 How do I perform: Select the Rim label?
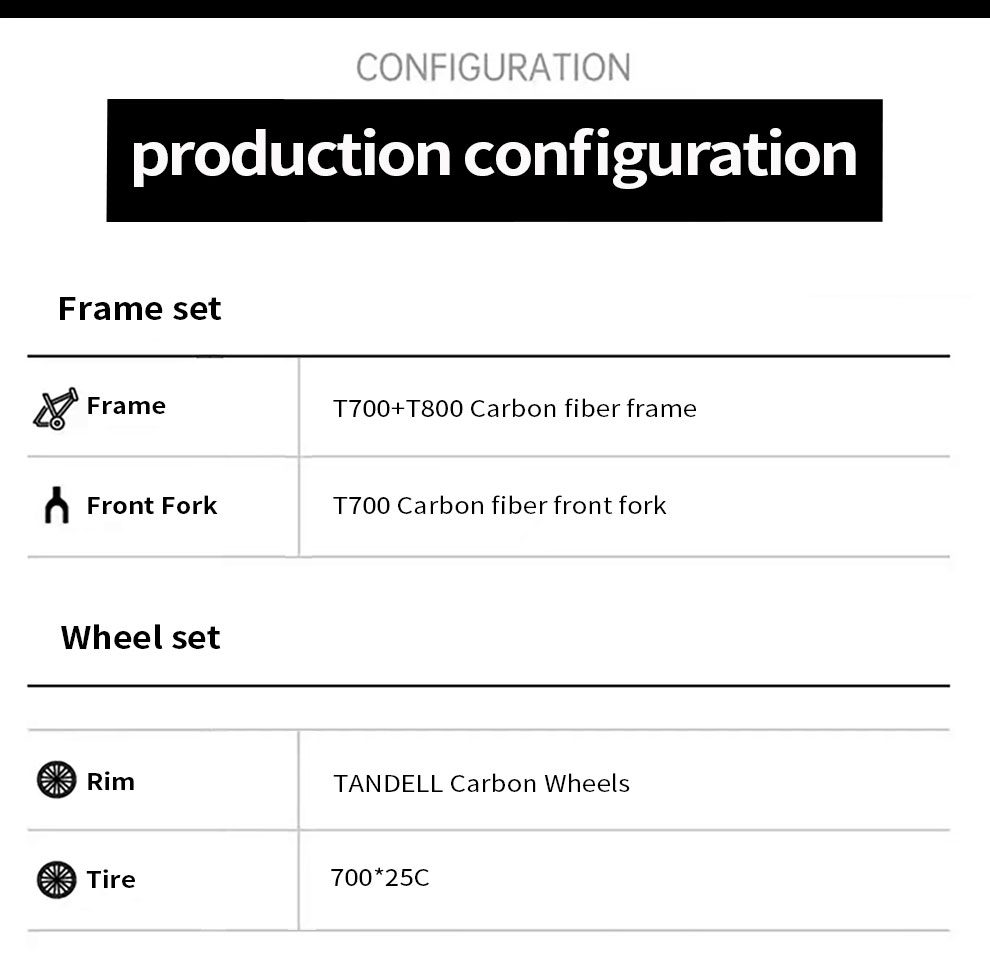coord(110,782)
